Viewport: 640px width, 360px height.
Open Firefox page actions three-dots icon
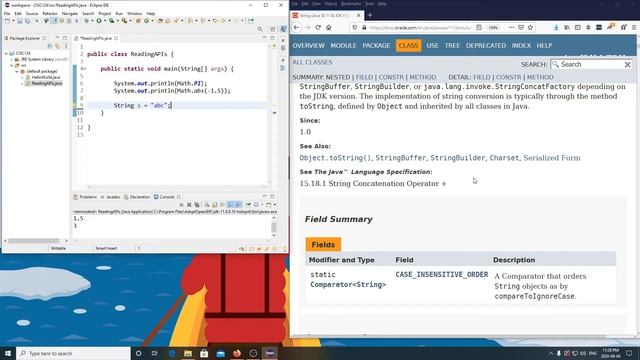pos(511,27)
